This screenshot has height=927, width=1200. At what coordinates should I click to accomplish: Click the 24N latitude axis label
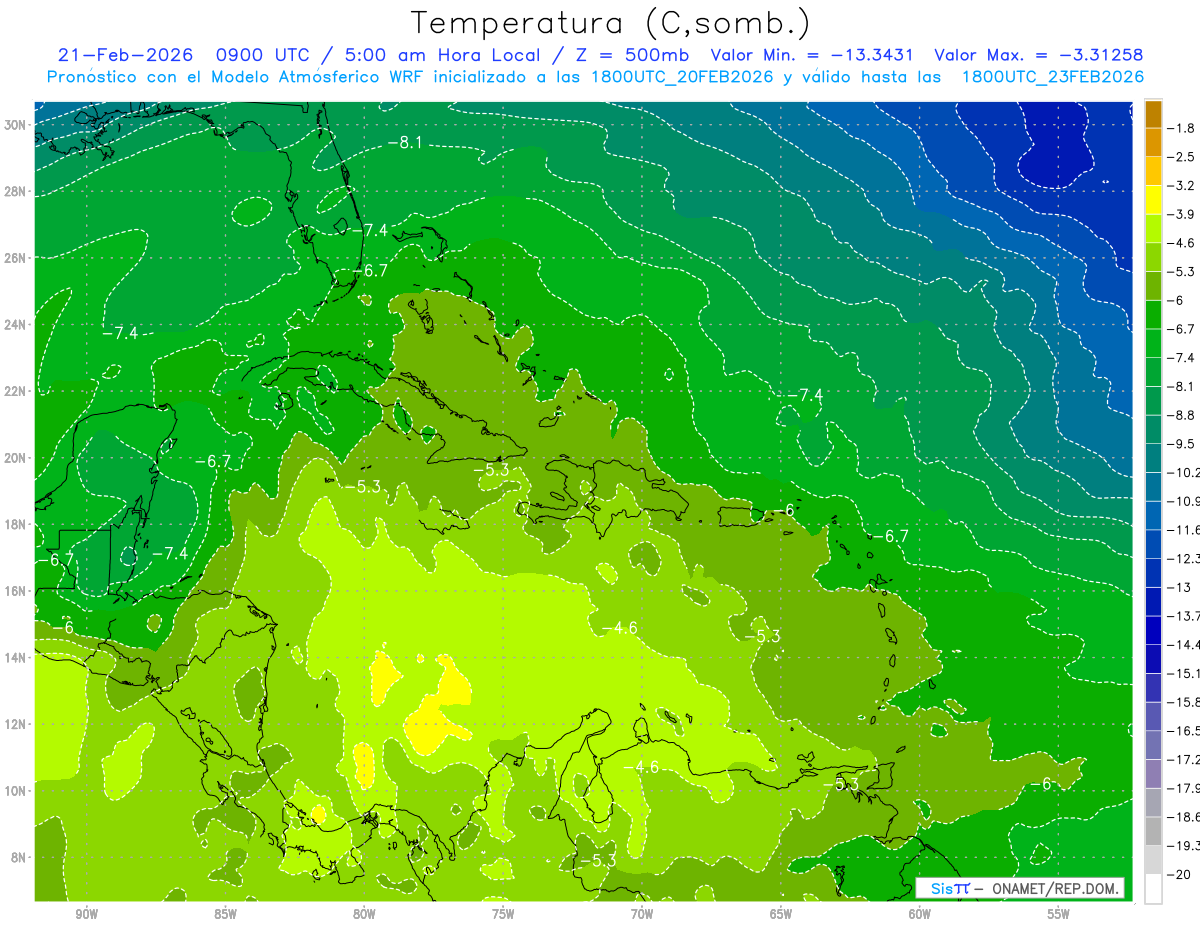pyautogui.click(x=17, y=324)
